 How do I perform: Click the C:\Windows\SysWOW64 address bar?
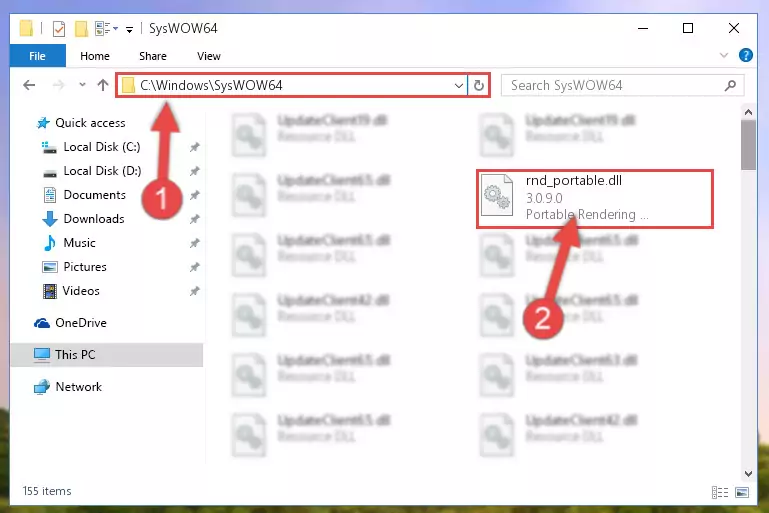pos(292,85)
